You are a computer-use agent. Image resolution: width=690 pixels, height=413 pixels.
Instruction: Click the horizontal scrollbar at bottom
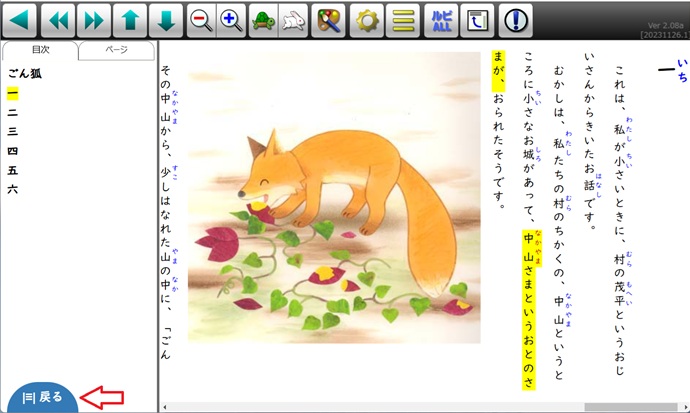[420, 407]
